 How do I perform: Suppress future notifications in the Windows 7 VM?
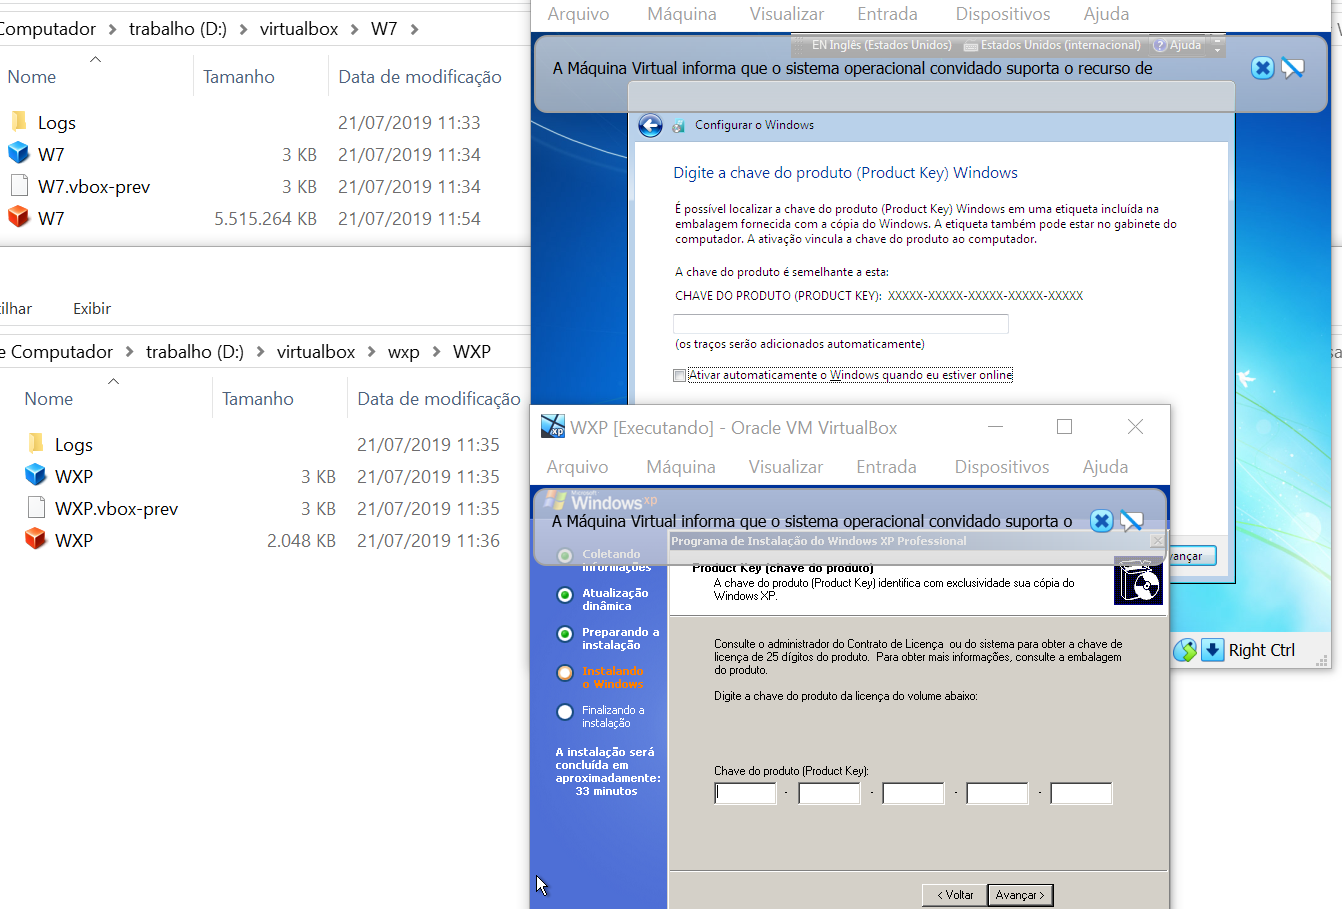pyautogui.click(x=1293, y=68)
